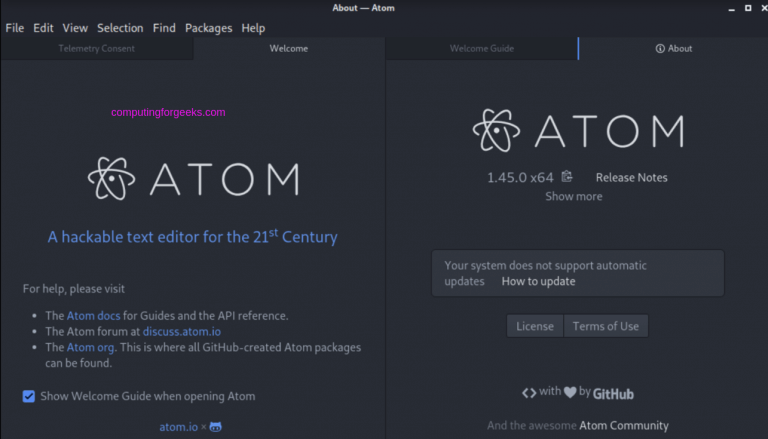768x439 pixels.
Task: Uncheck Show Welcome Guide when opening Atom
Action: [29, 396]
